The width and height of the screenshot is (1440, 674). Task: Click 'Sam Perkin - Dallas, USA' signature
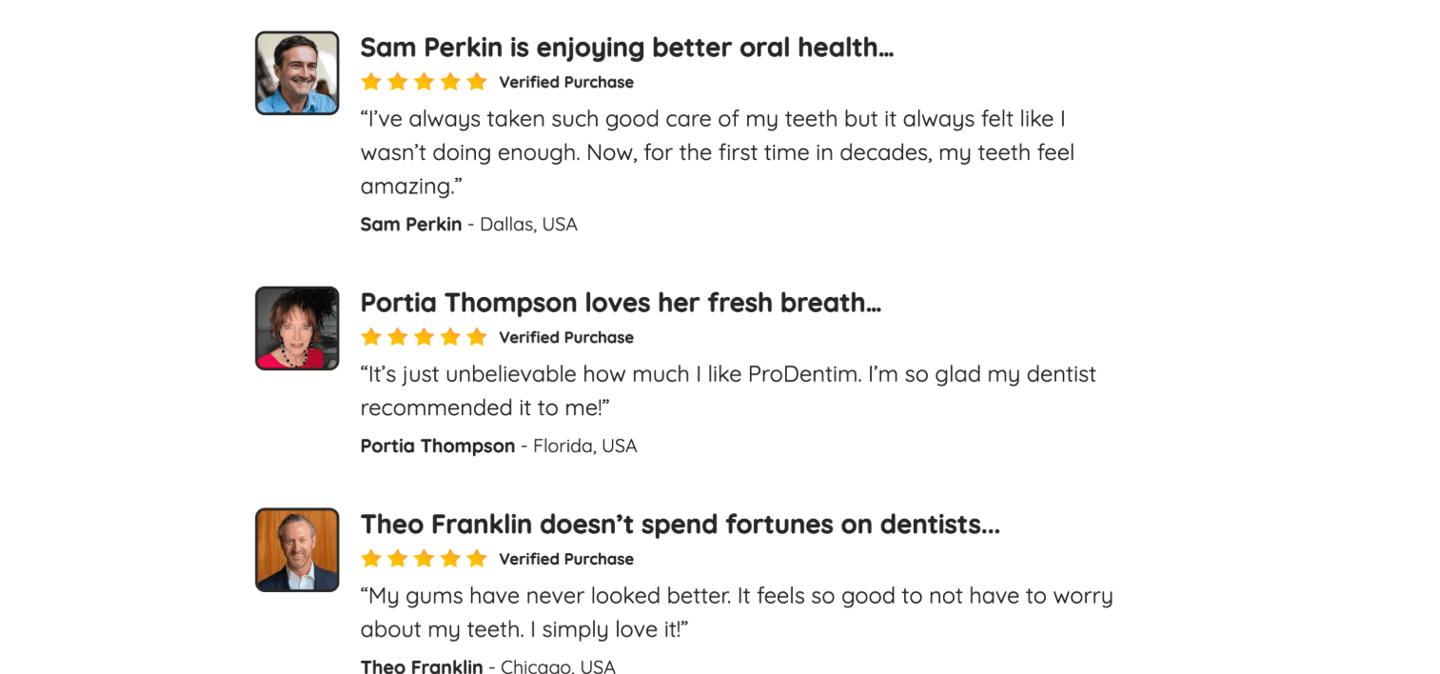coord(469,224)
